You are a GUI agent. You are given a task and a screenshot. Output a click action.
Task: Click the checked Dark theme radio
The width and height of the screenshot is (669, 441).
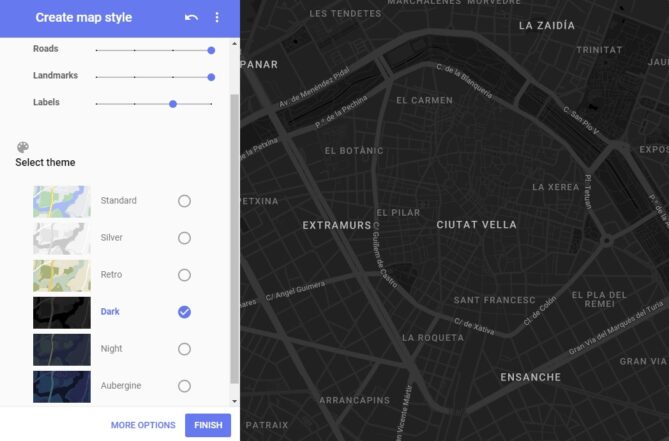pos(184,312)
